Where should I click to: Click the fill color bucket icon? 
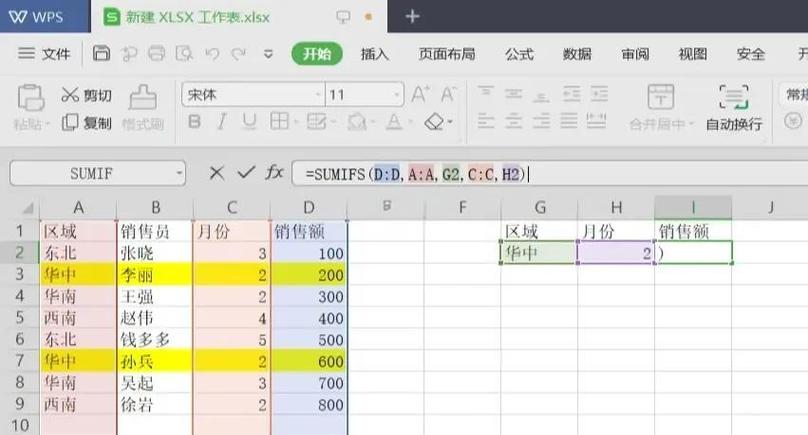[356, 122]
